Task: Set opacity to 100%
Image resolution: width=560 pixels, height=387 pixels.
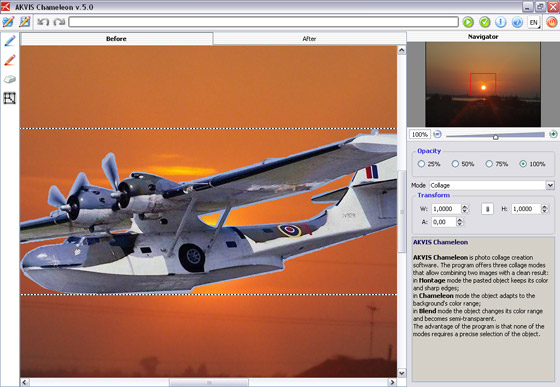Action: click(x=523, y=164)
